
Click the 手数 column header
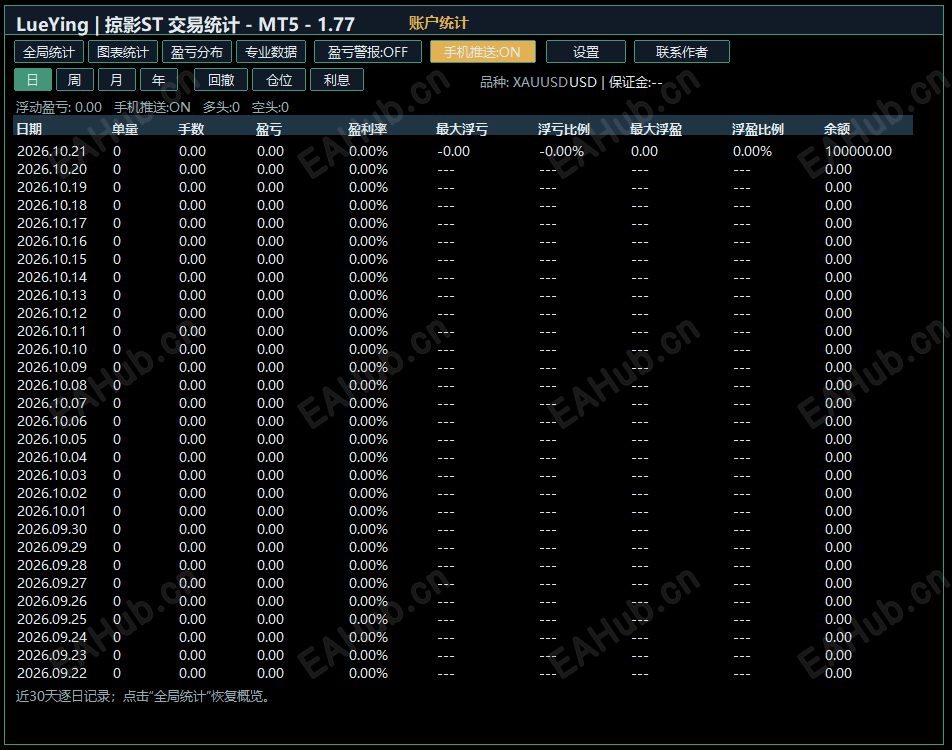tap(191, 129)
